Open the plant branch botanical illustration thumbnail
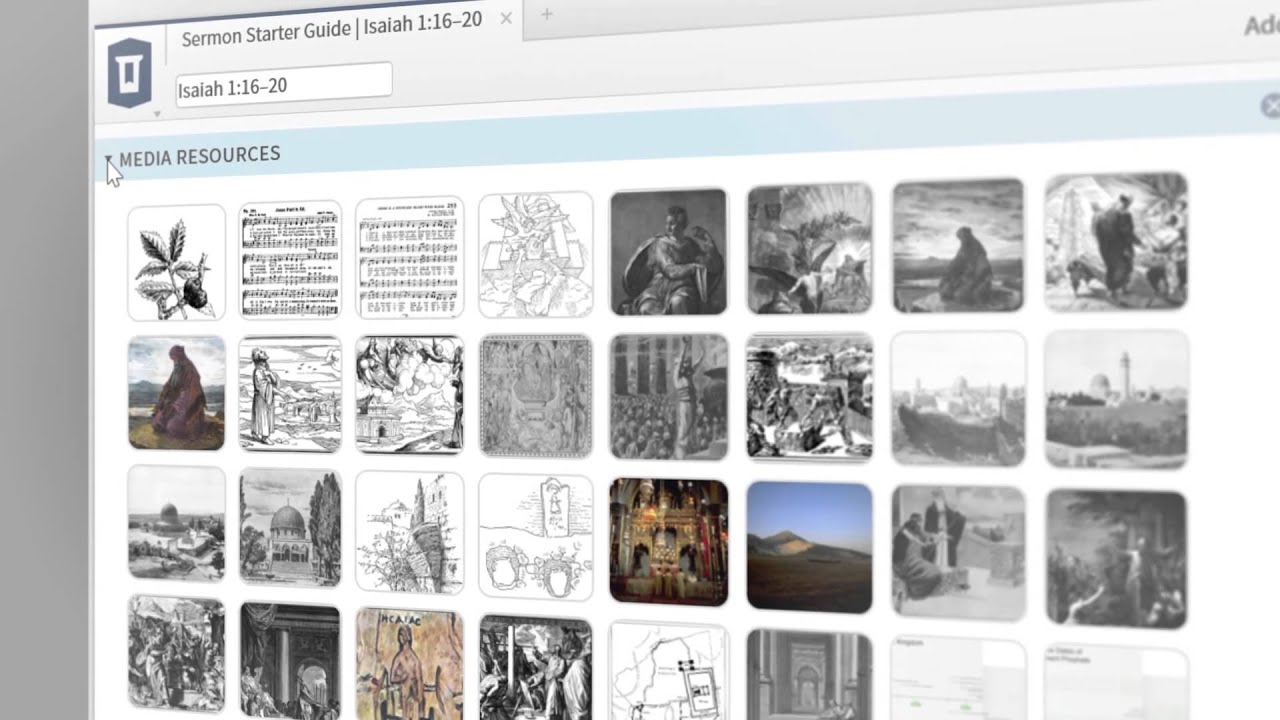 pos(176,262)
